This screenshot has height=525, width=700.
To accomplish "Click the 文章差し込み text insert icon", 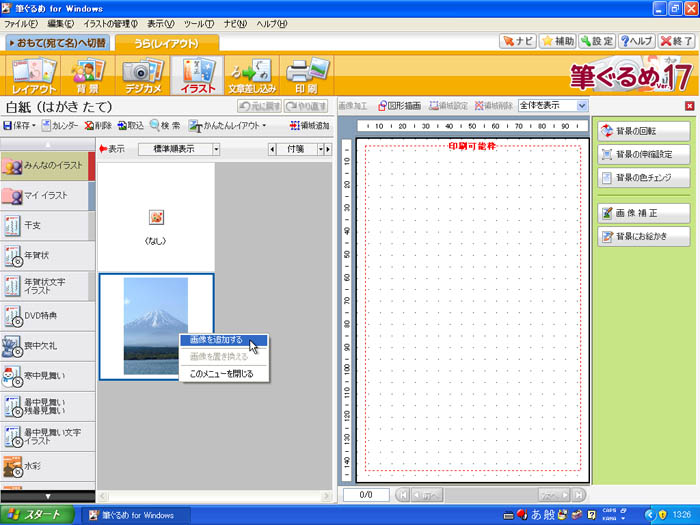I will (x=250, y=75).
